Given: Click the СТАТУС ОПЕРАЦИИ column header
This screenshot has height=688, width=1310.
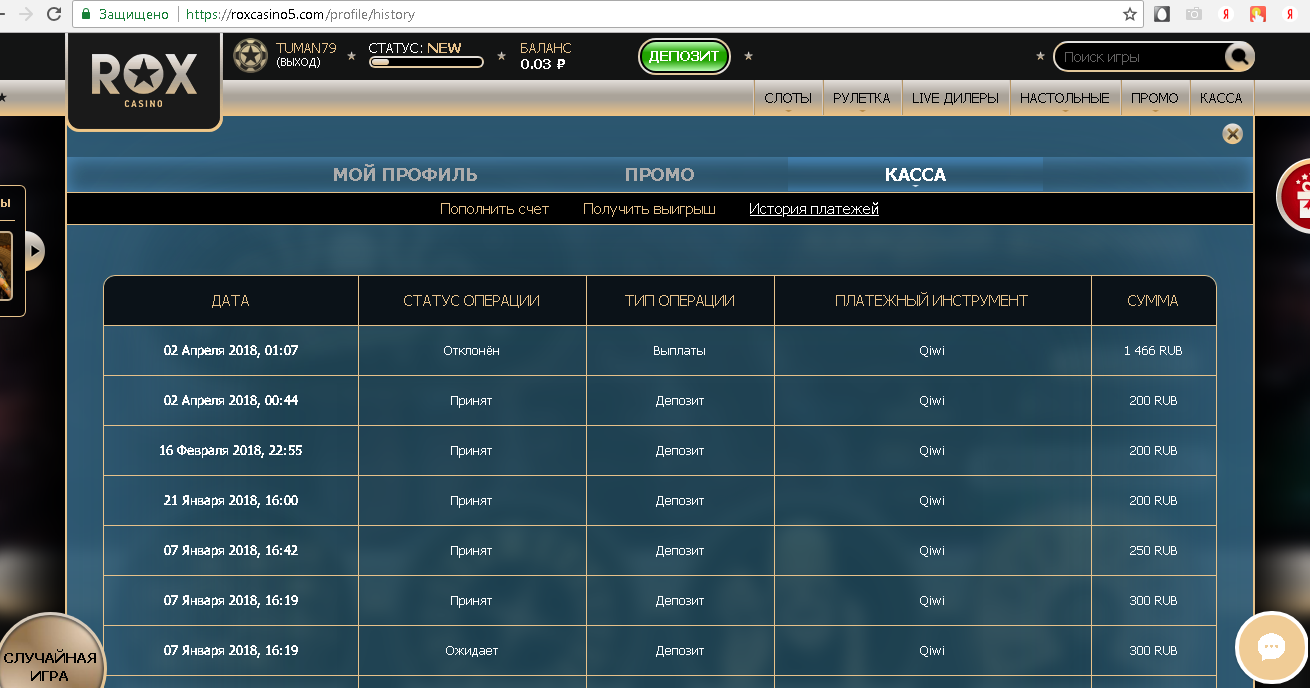Looking at the screenshot, I should pyautogui.click(x=472, y=300).
